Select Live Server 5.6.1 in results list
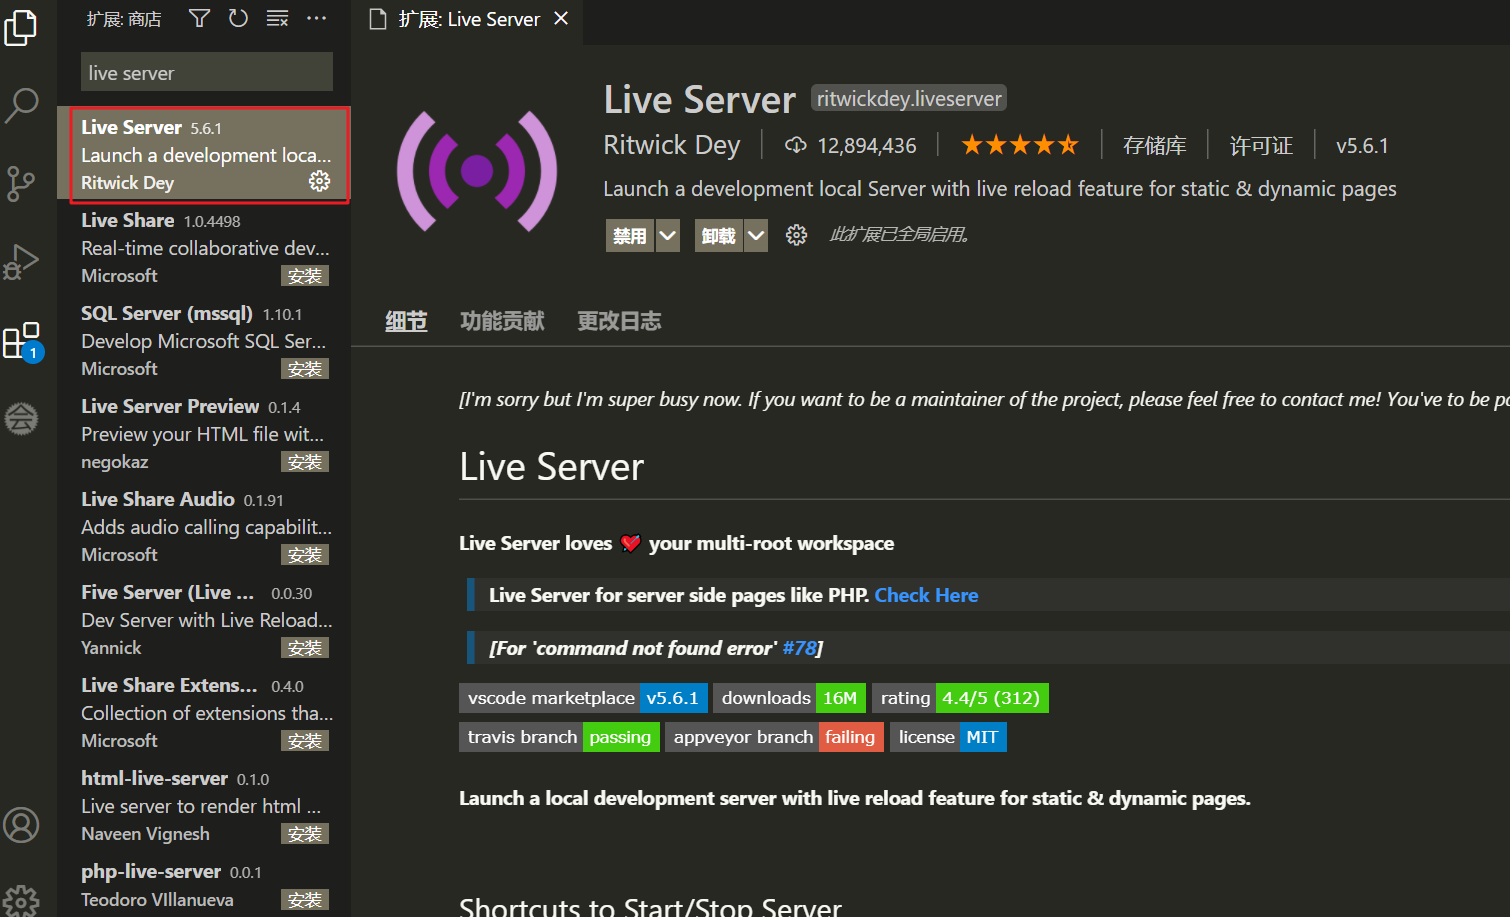Viewport: 1510px width, 917px height. coord(204,155)
